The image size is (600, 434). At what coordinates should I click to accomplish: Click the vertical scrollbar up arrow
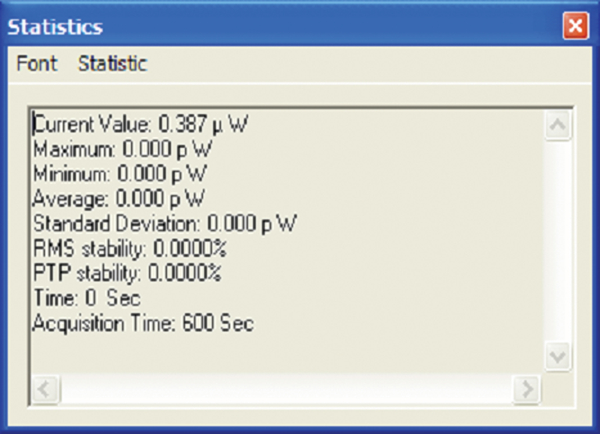point(556,124)
